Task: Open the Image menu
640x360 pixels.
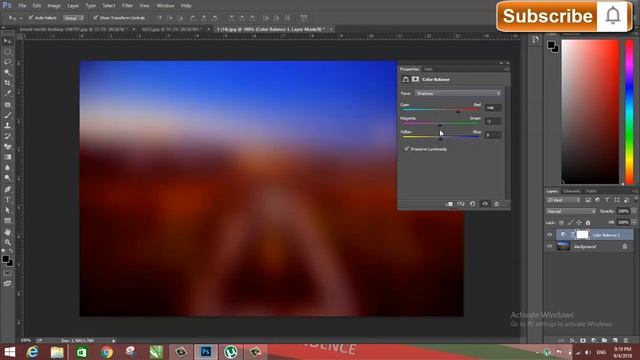Action: click(54, 6)
